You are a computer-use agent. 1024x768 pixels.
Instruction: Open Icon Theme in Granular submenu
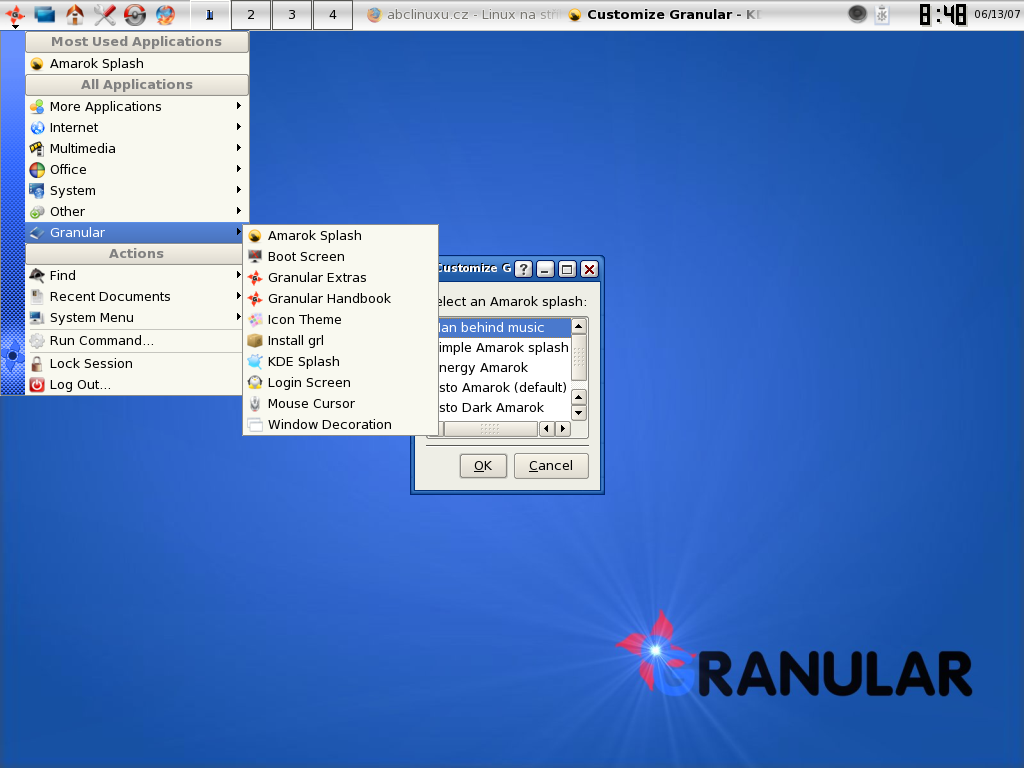(304, 319)
